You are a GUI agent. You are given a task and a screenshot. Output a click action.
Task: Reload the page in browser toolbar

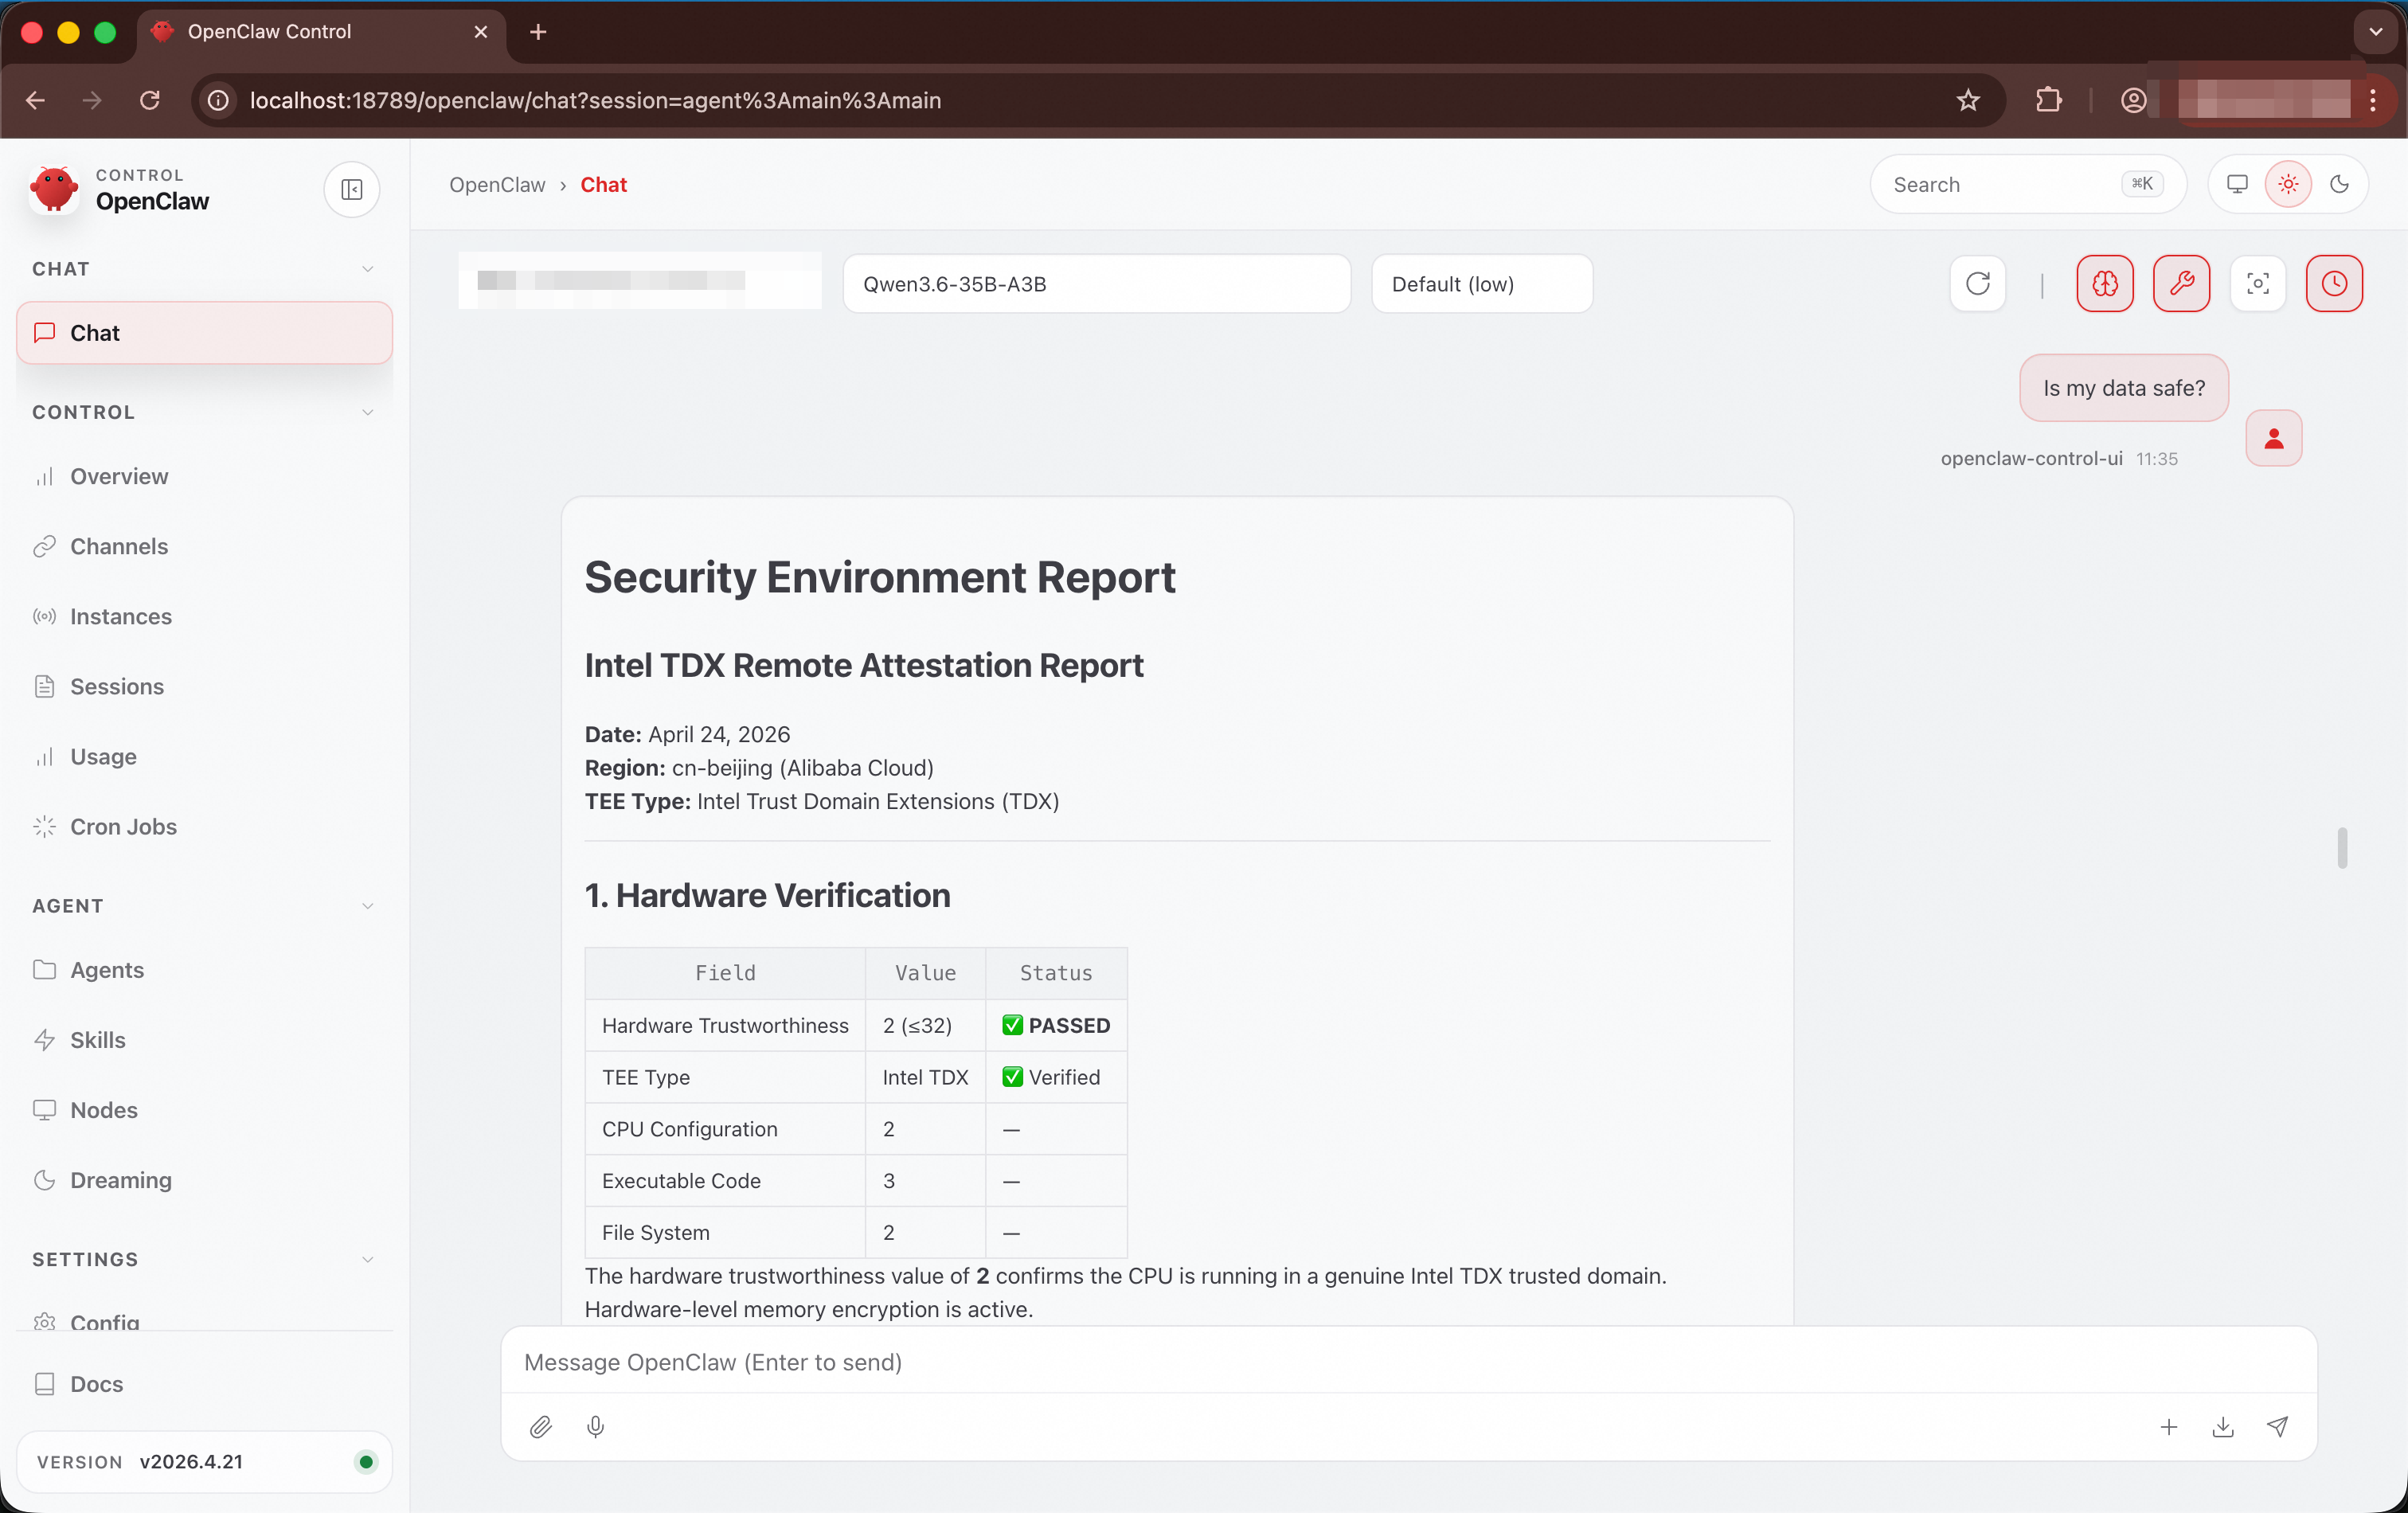pos(150,100)
